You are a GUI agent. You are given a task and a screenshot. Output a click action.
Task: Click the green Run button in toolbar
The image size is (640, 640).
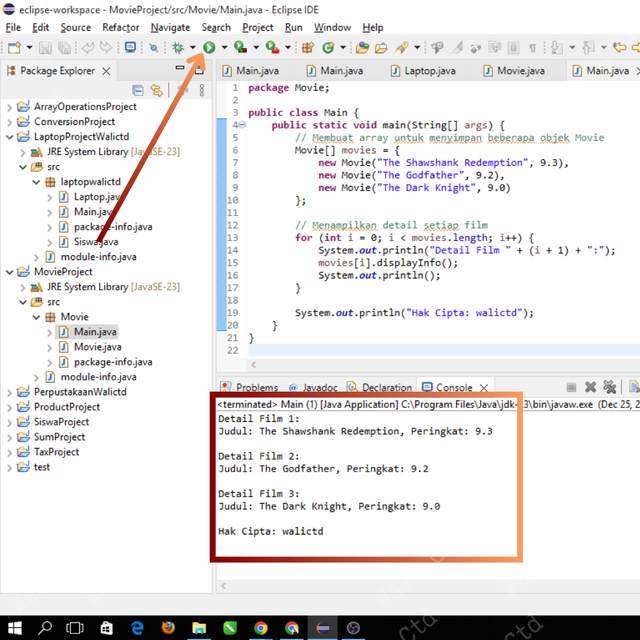210,47
